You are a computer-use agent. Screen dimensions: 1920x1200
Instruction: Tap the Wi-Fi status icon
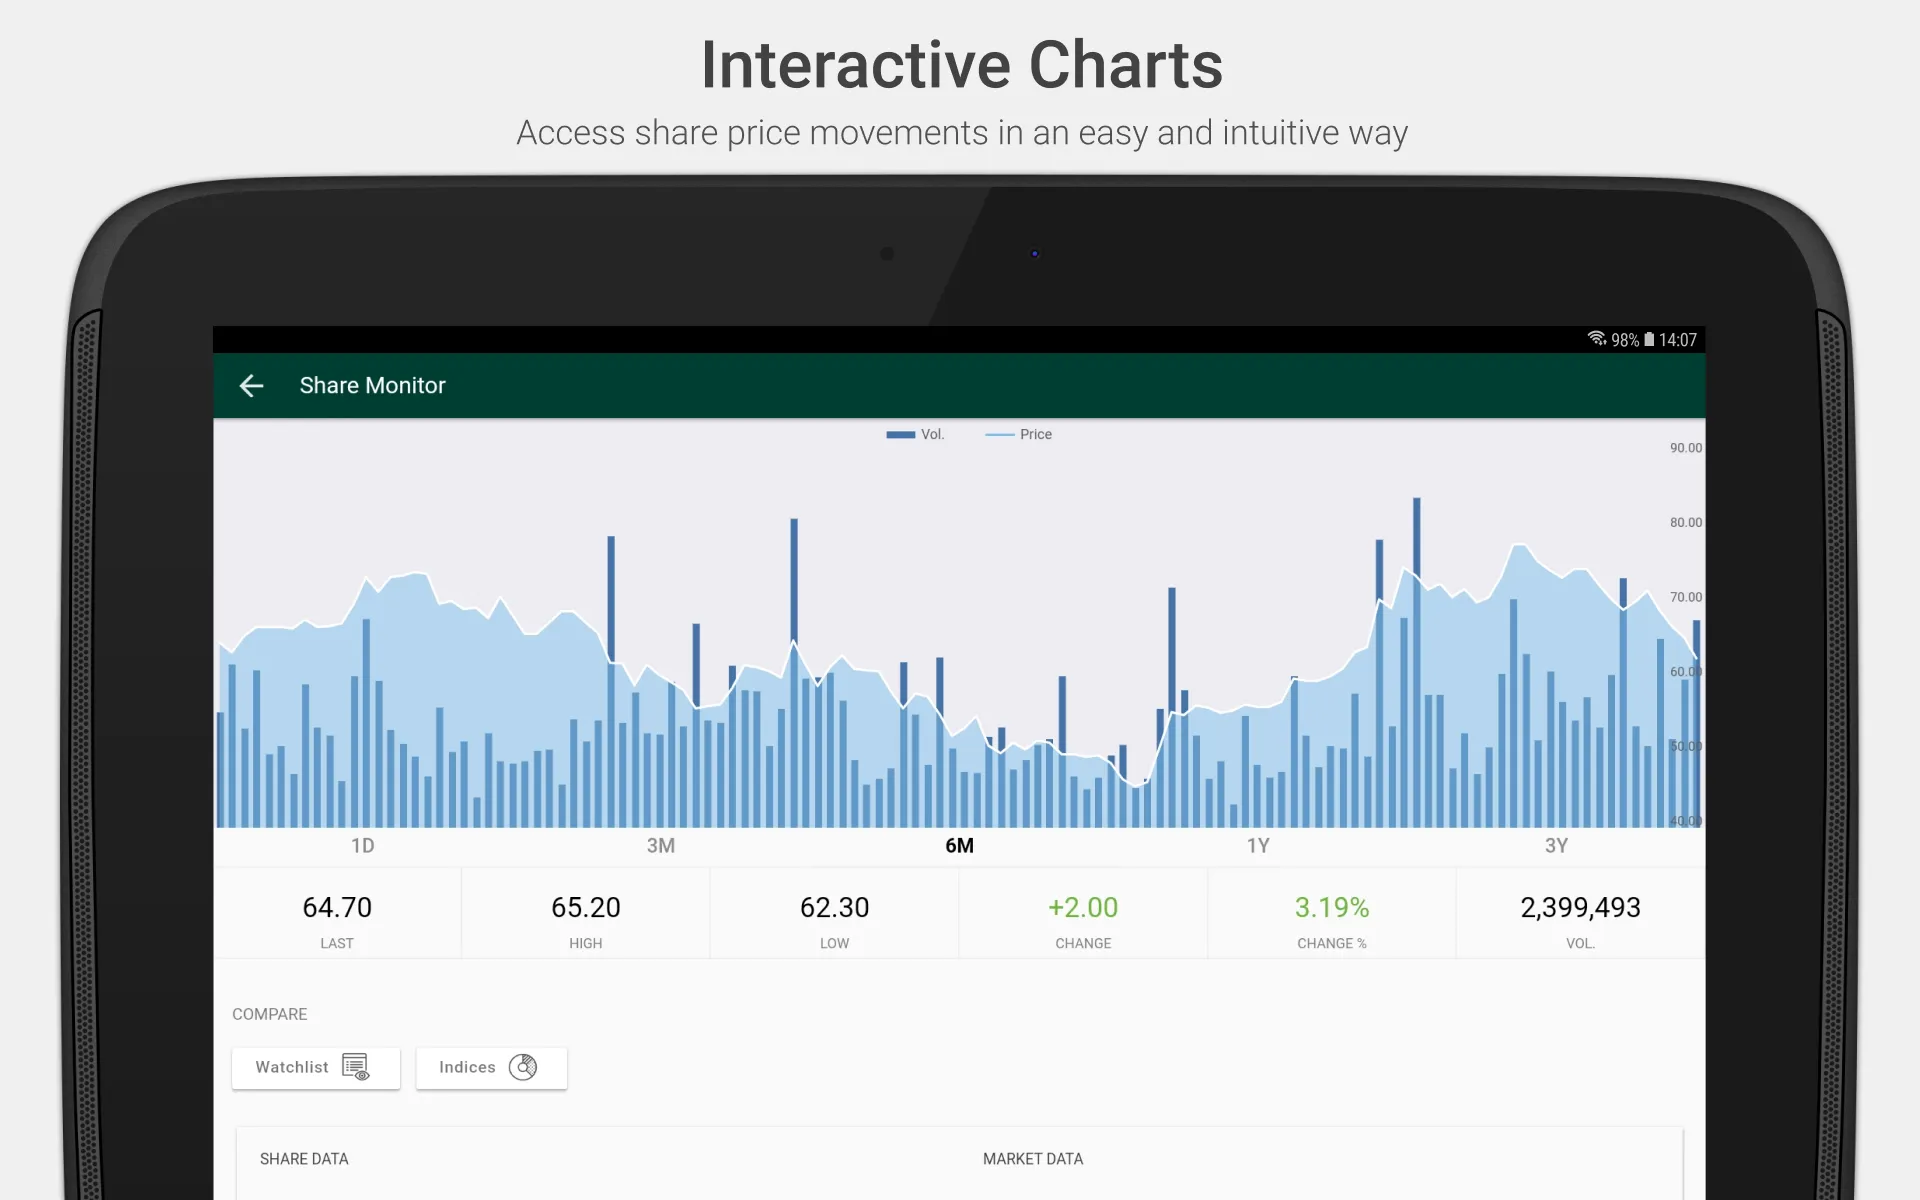tap(1597, 339)
